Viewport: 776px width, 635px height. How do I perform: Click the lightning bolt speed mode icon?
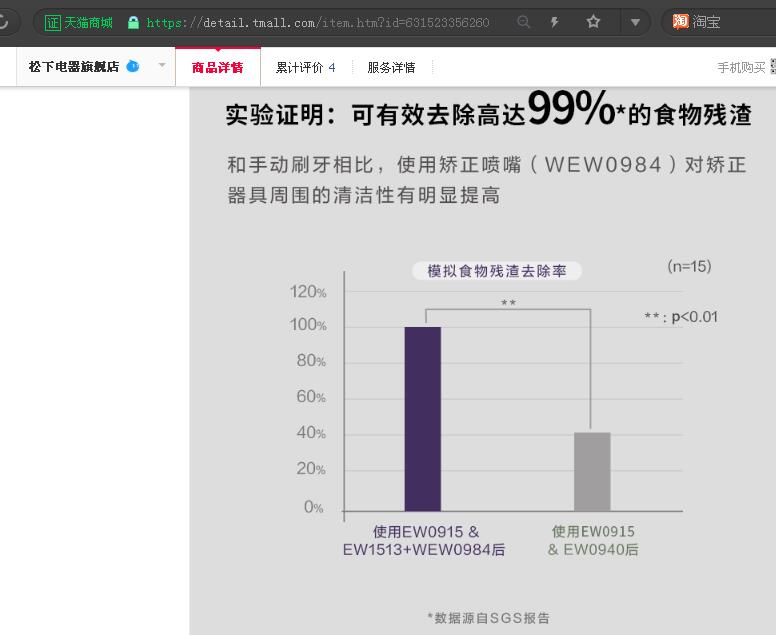tap(555, 22)
